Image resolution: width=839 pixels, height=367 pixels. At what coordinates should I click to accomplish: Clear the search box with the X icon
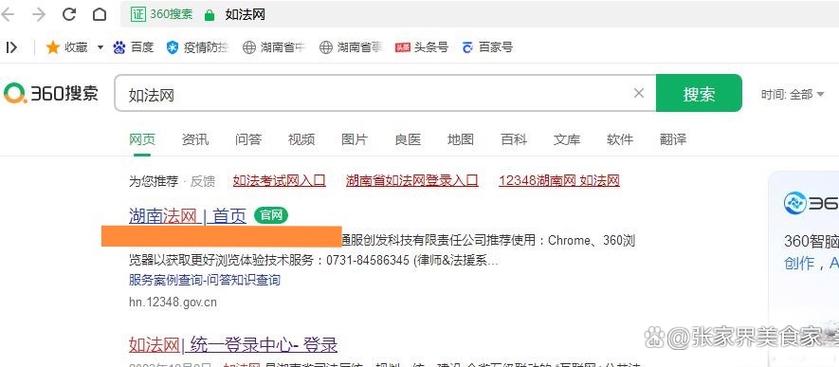638,93
